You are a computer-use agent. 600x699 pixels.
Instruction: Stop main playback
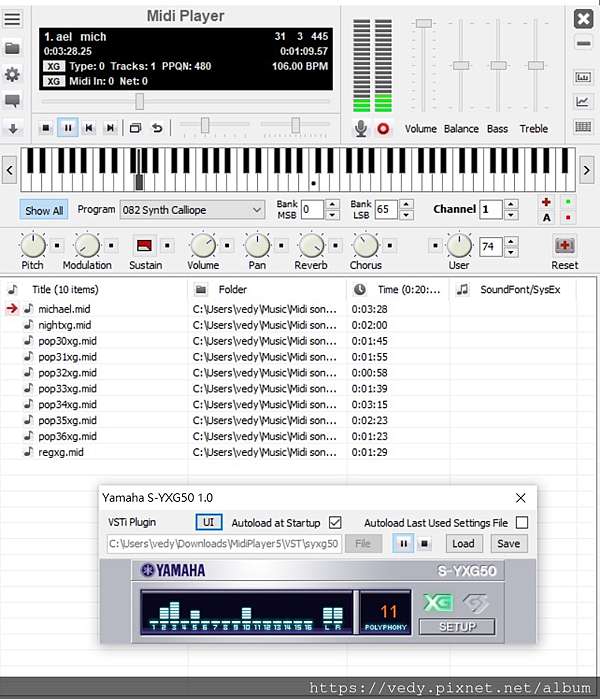click(45, 128)
